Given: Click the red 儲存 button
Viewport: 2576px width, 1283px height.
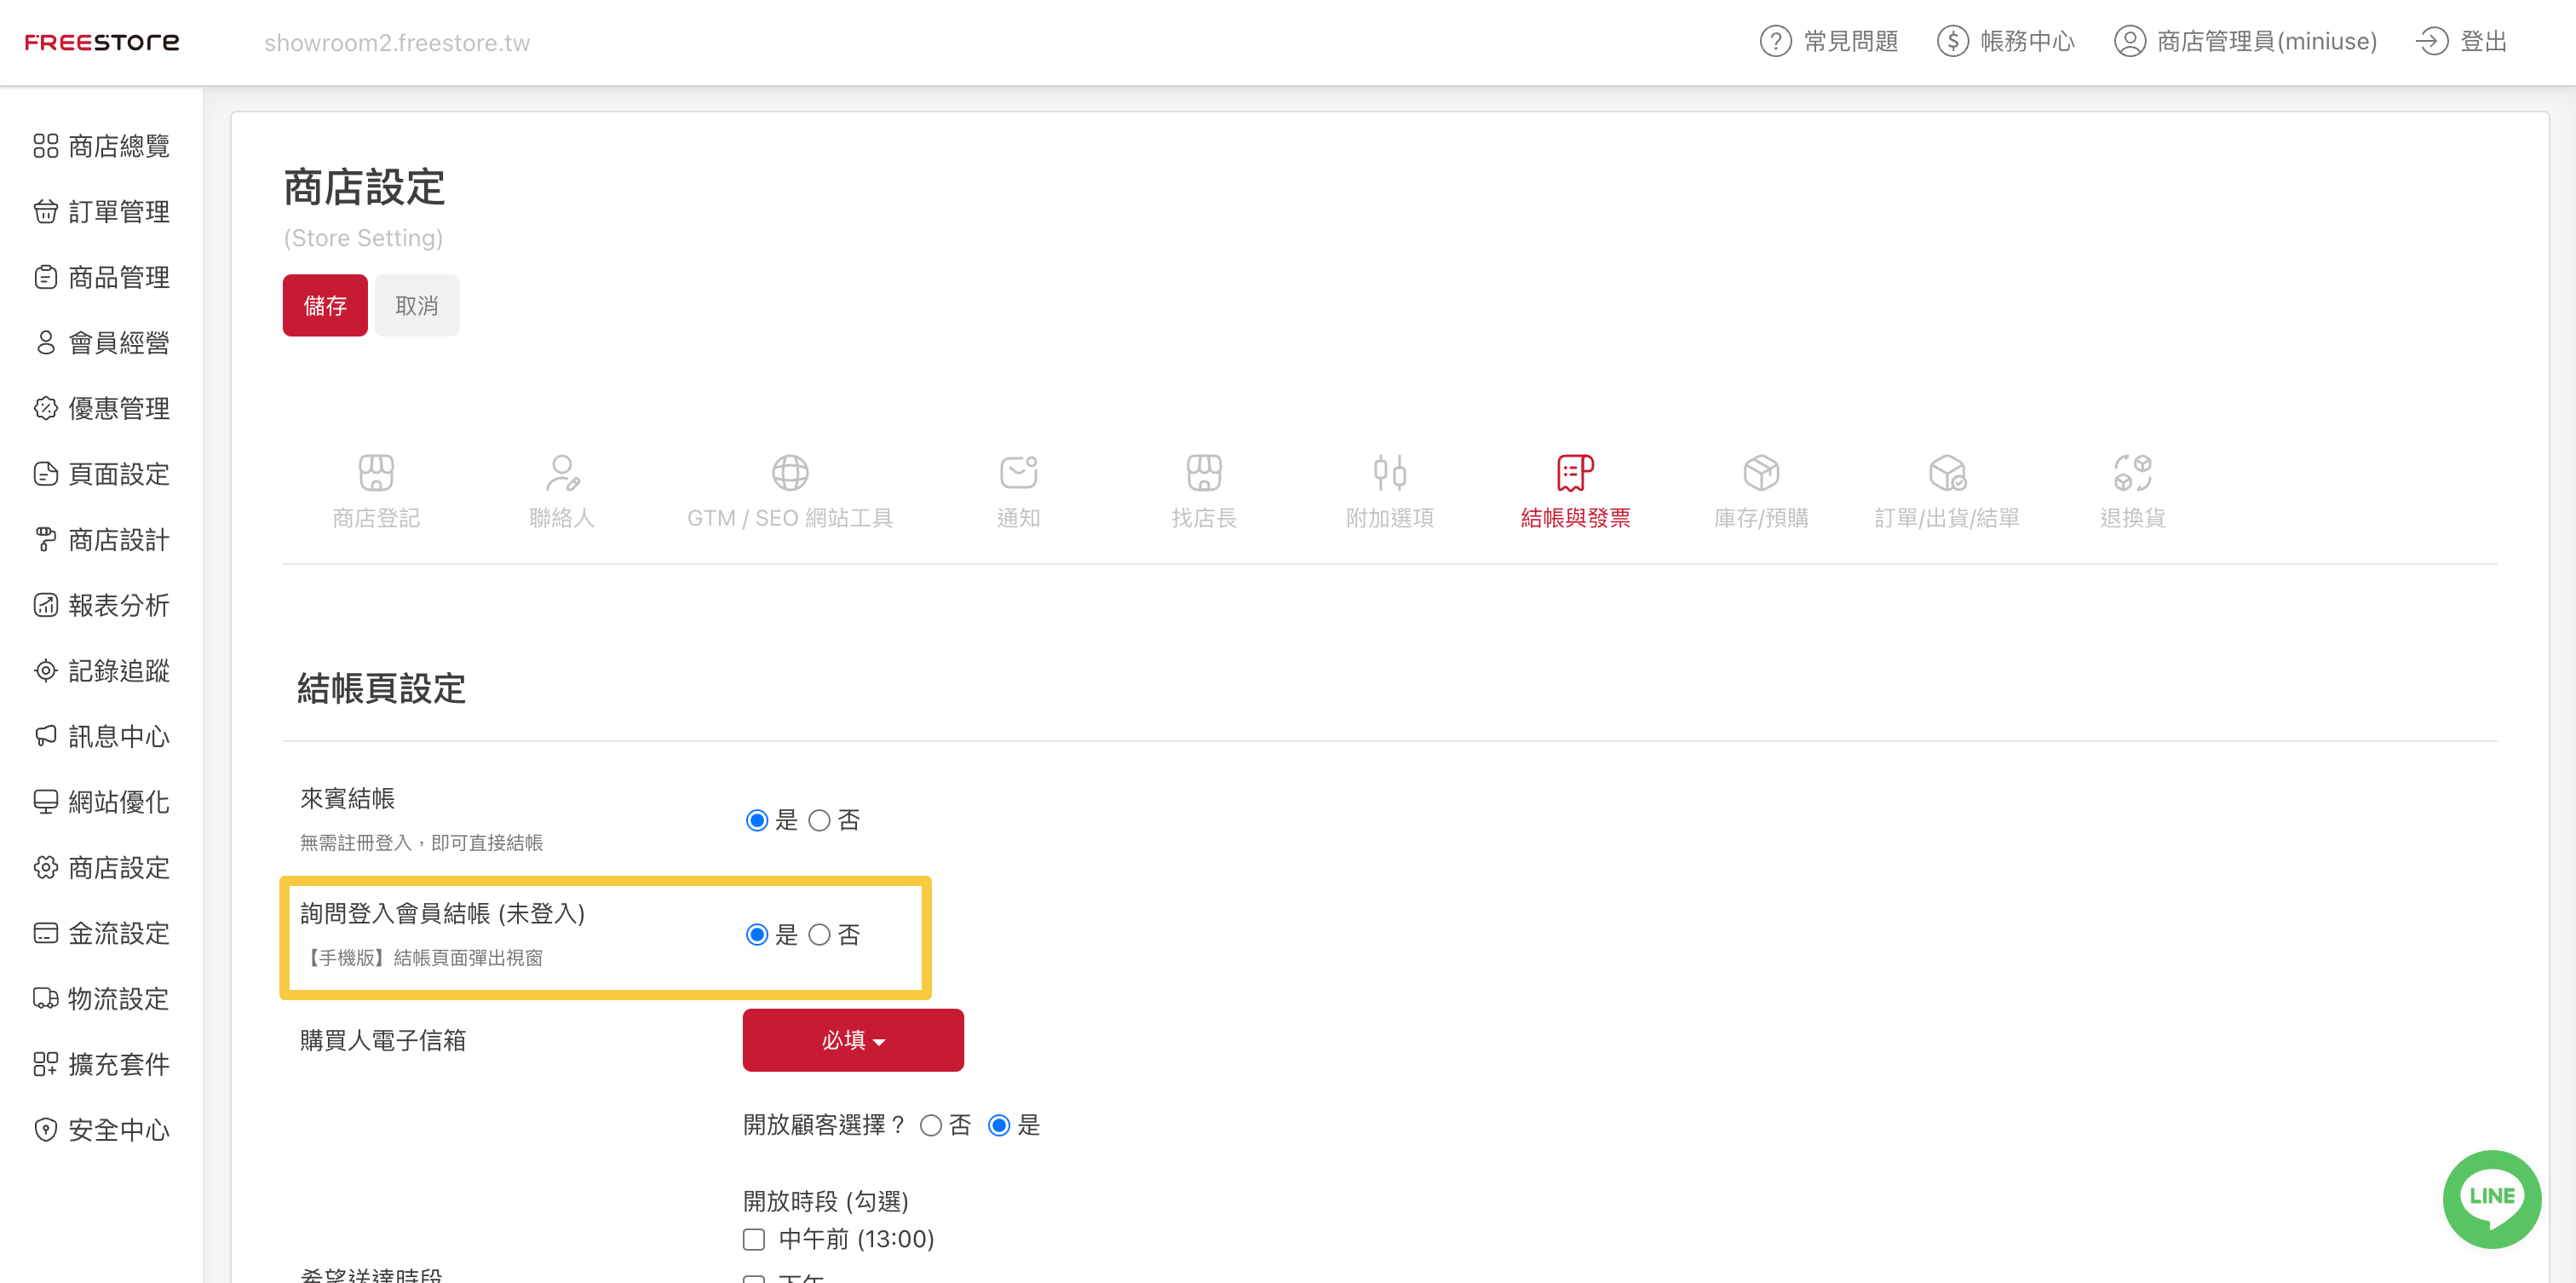Looking at the screenshot, I should (x=325, y=306).
